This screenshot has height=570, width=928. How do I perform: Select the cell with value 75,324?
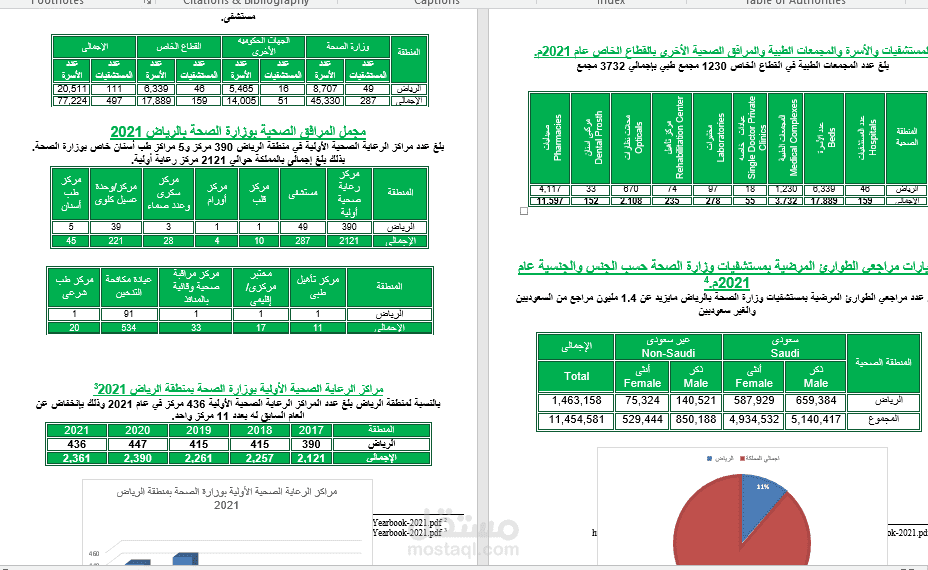(x=642, y=401)
